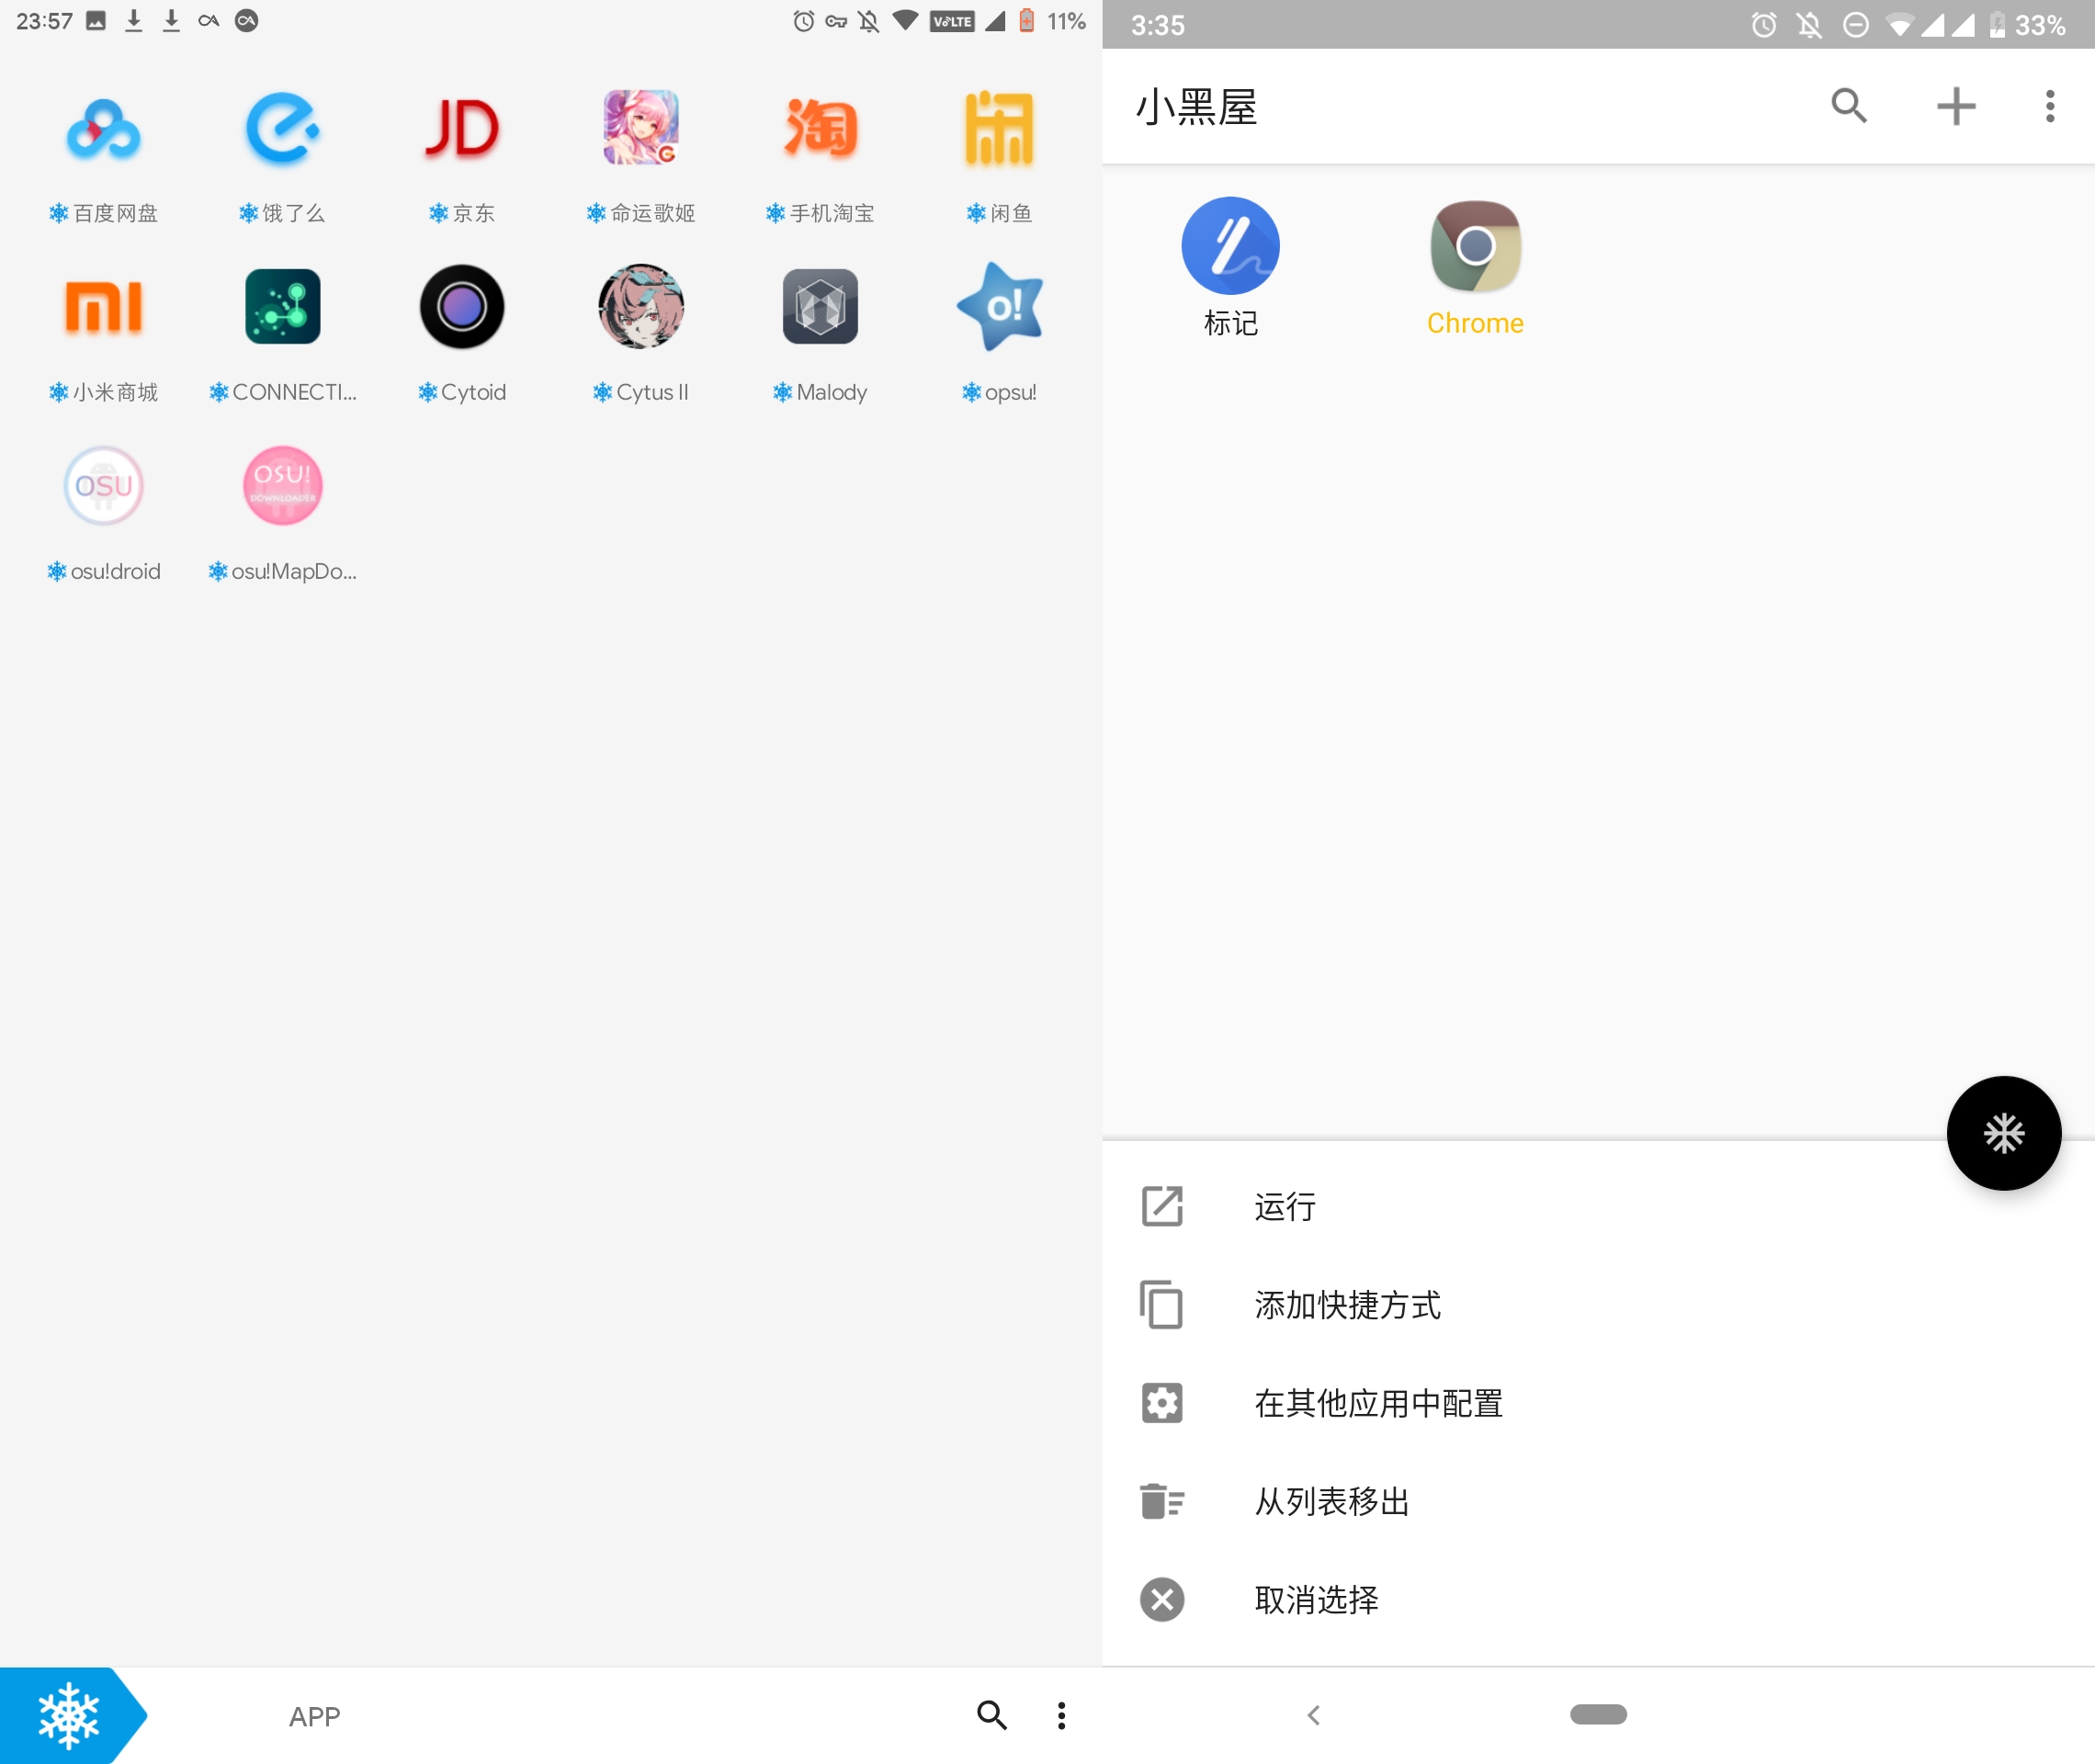Screen dimensions: 2095x1764
Task: Launch the 小米商城 Mi Store icon
Action: (103, 308)
